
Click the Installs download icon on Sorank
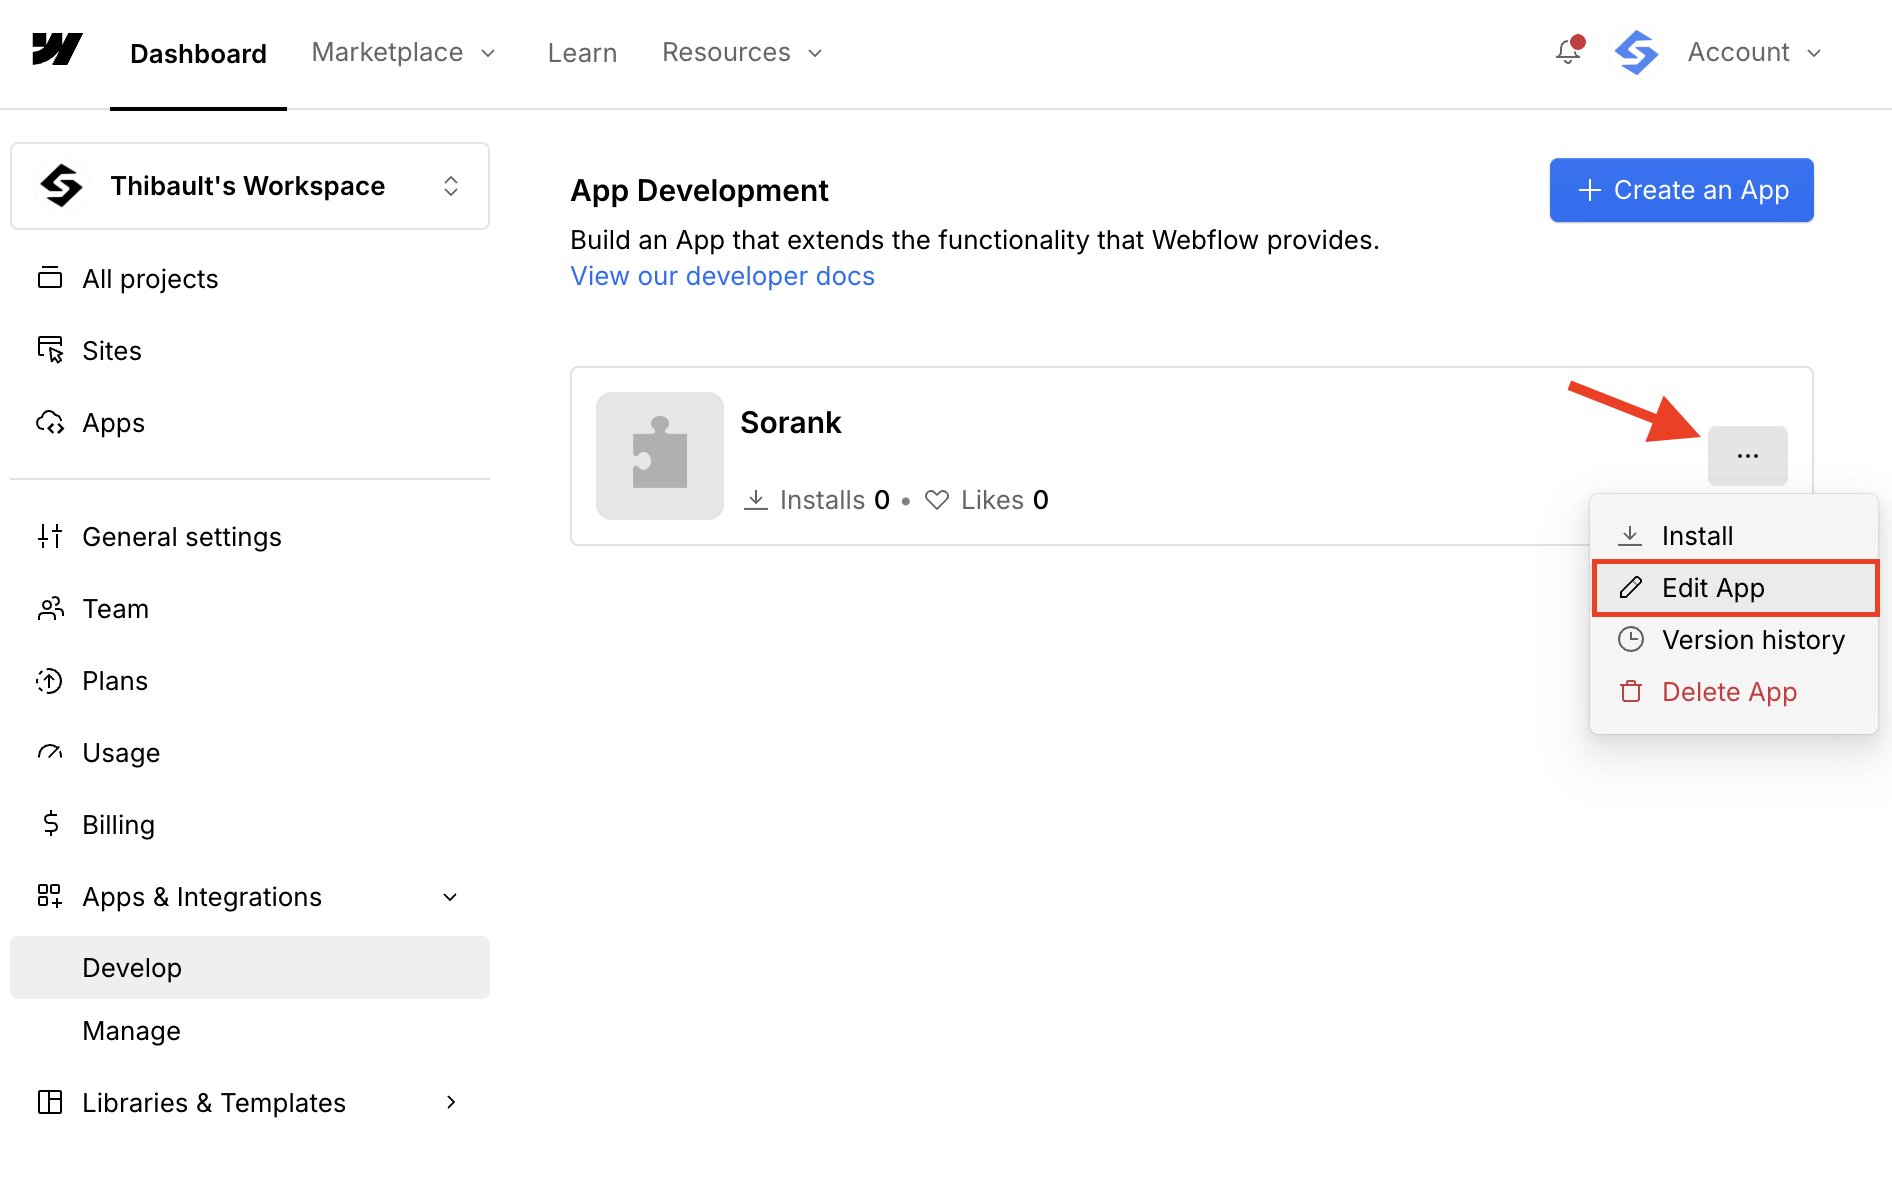pyautogui.click(x=756, y=499)
